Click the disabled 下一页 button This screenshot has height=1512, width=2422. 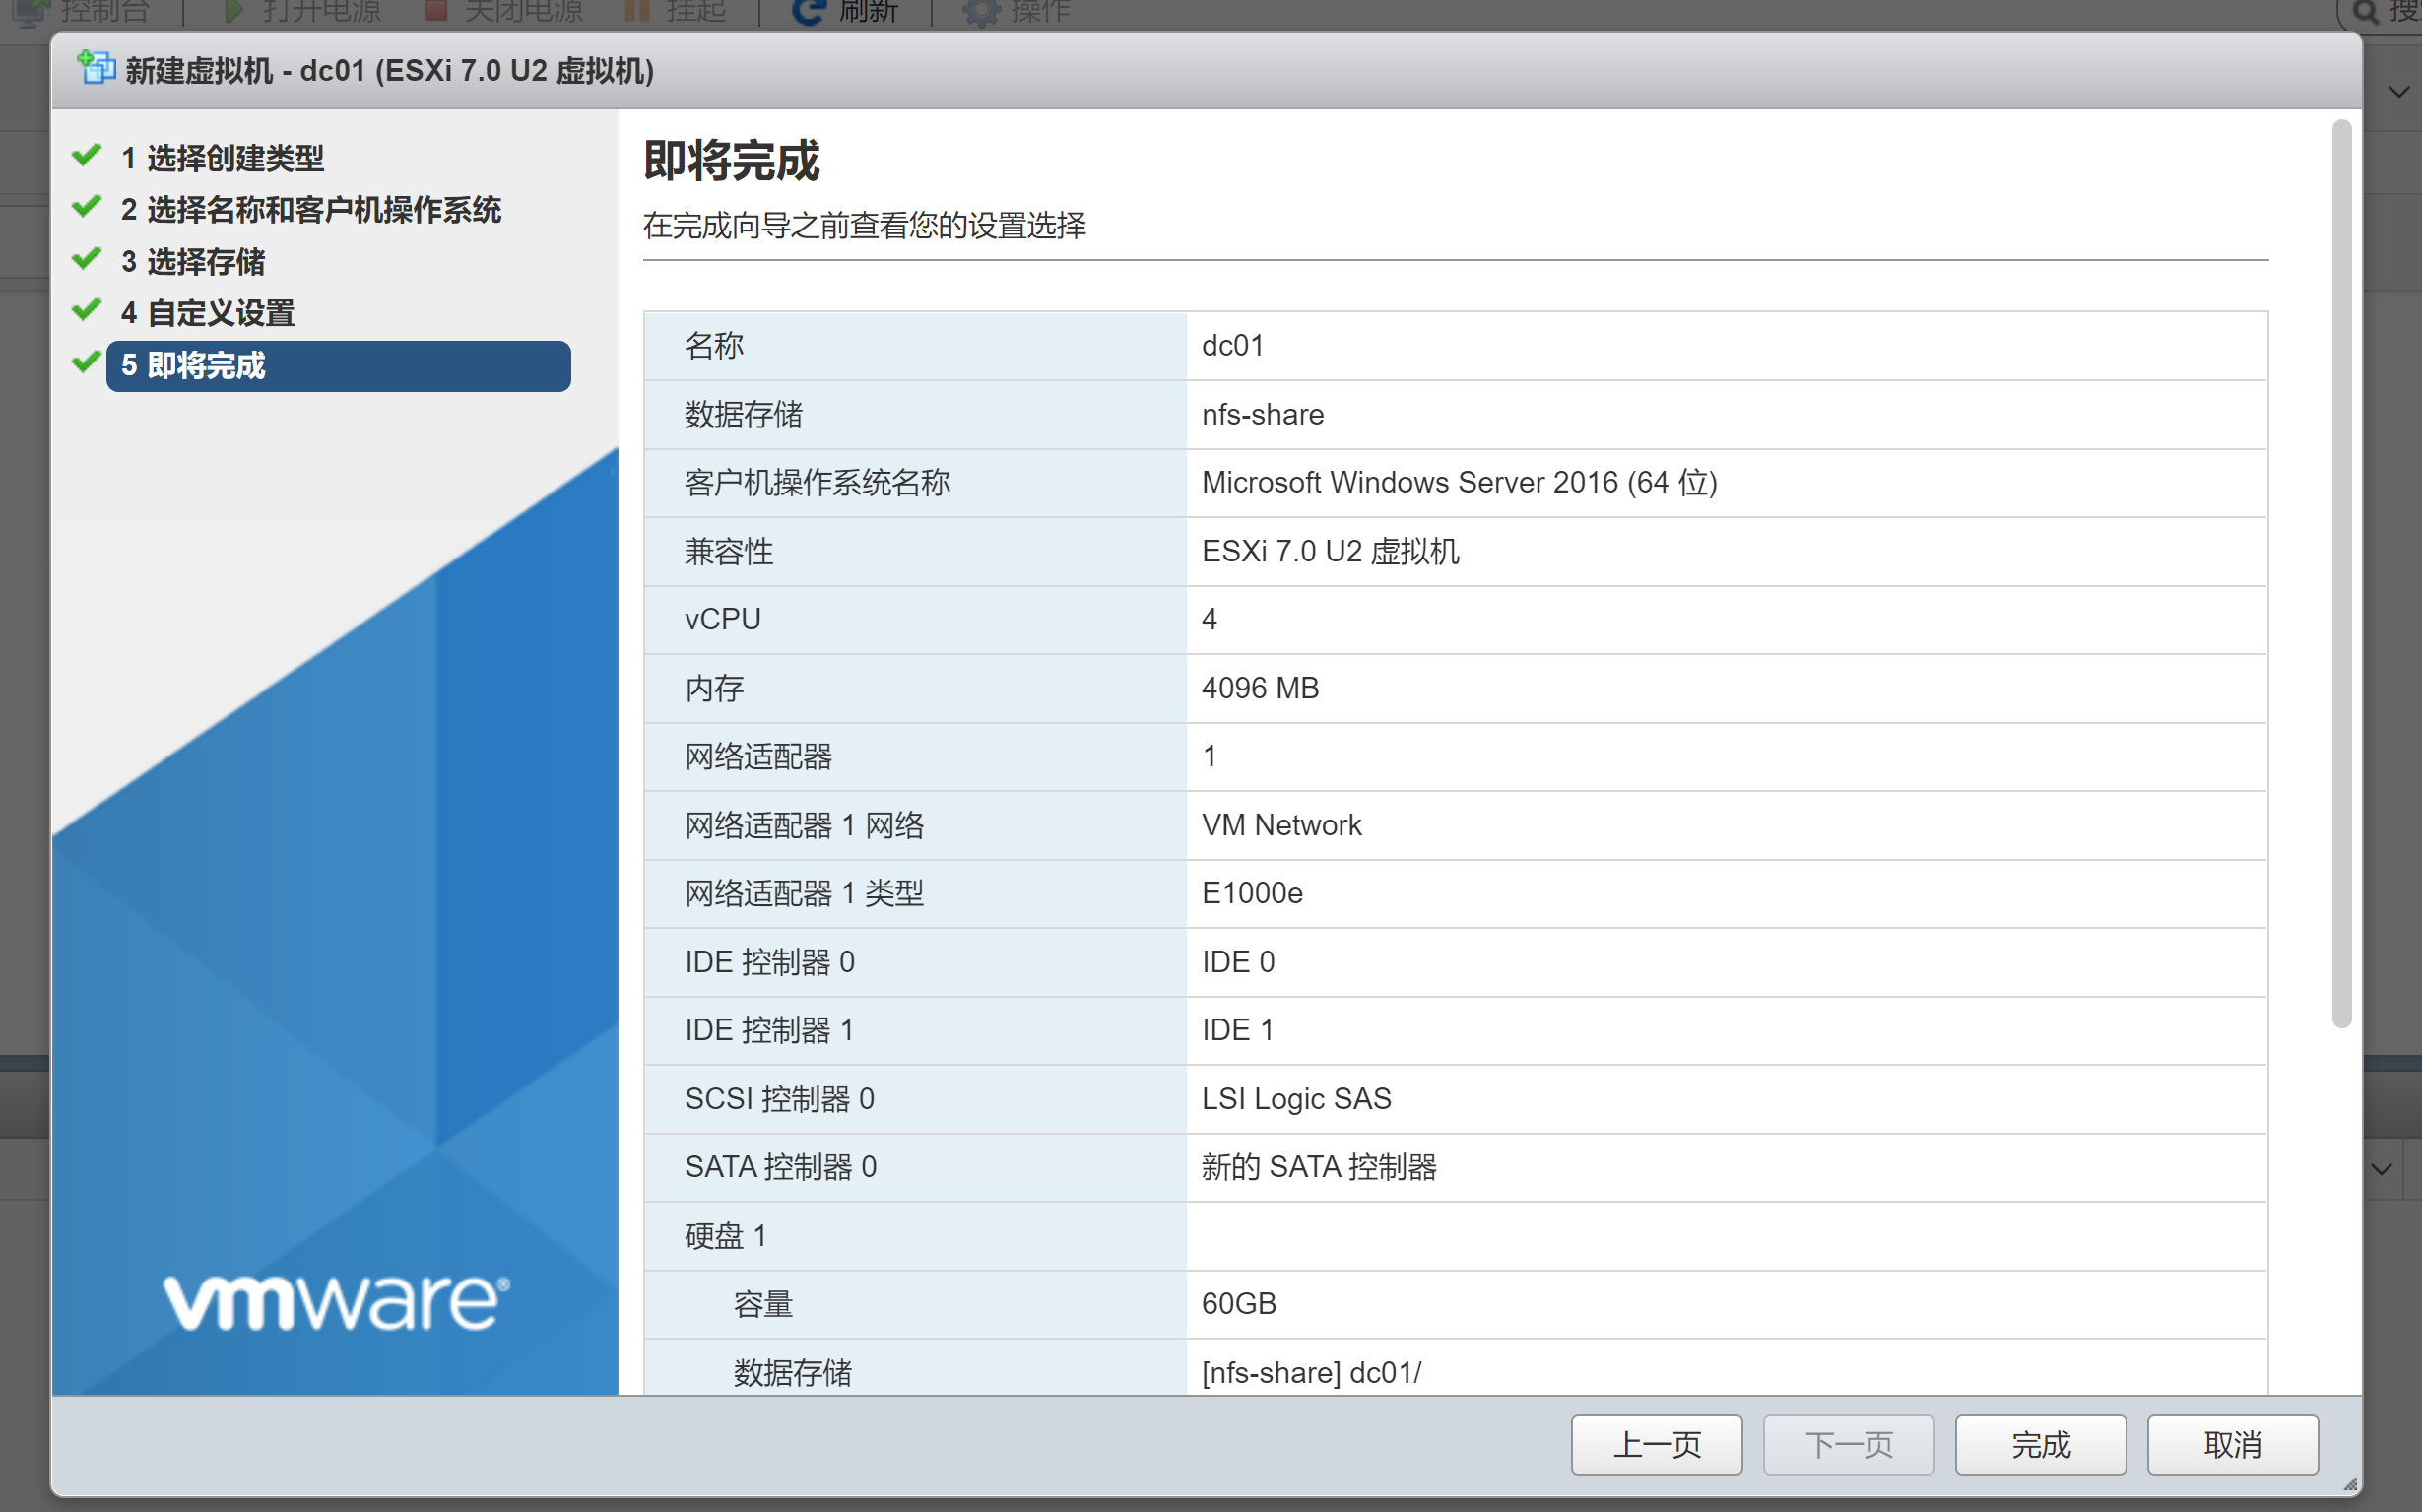1847,1444
